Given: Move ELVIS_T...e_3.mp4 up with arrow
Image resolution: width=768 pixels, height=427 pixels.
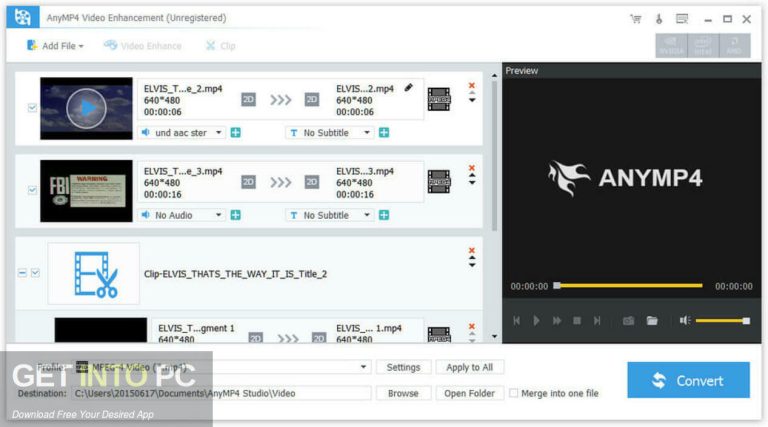Looking at the screenshot, I should (x=472, y=175).
